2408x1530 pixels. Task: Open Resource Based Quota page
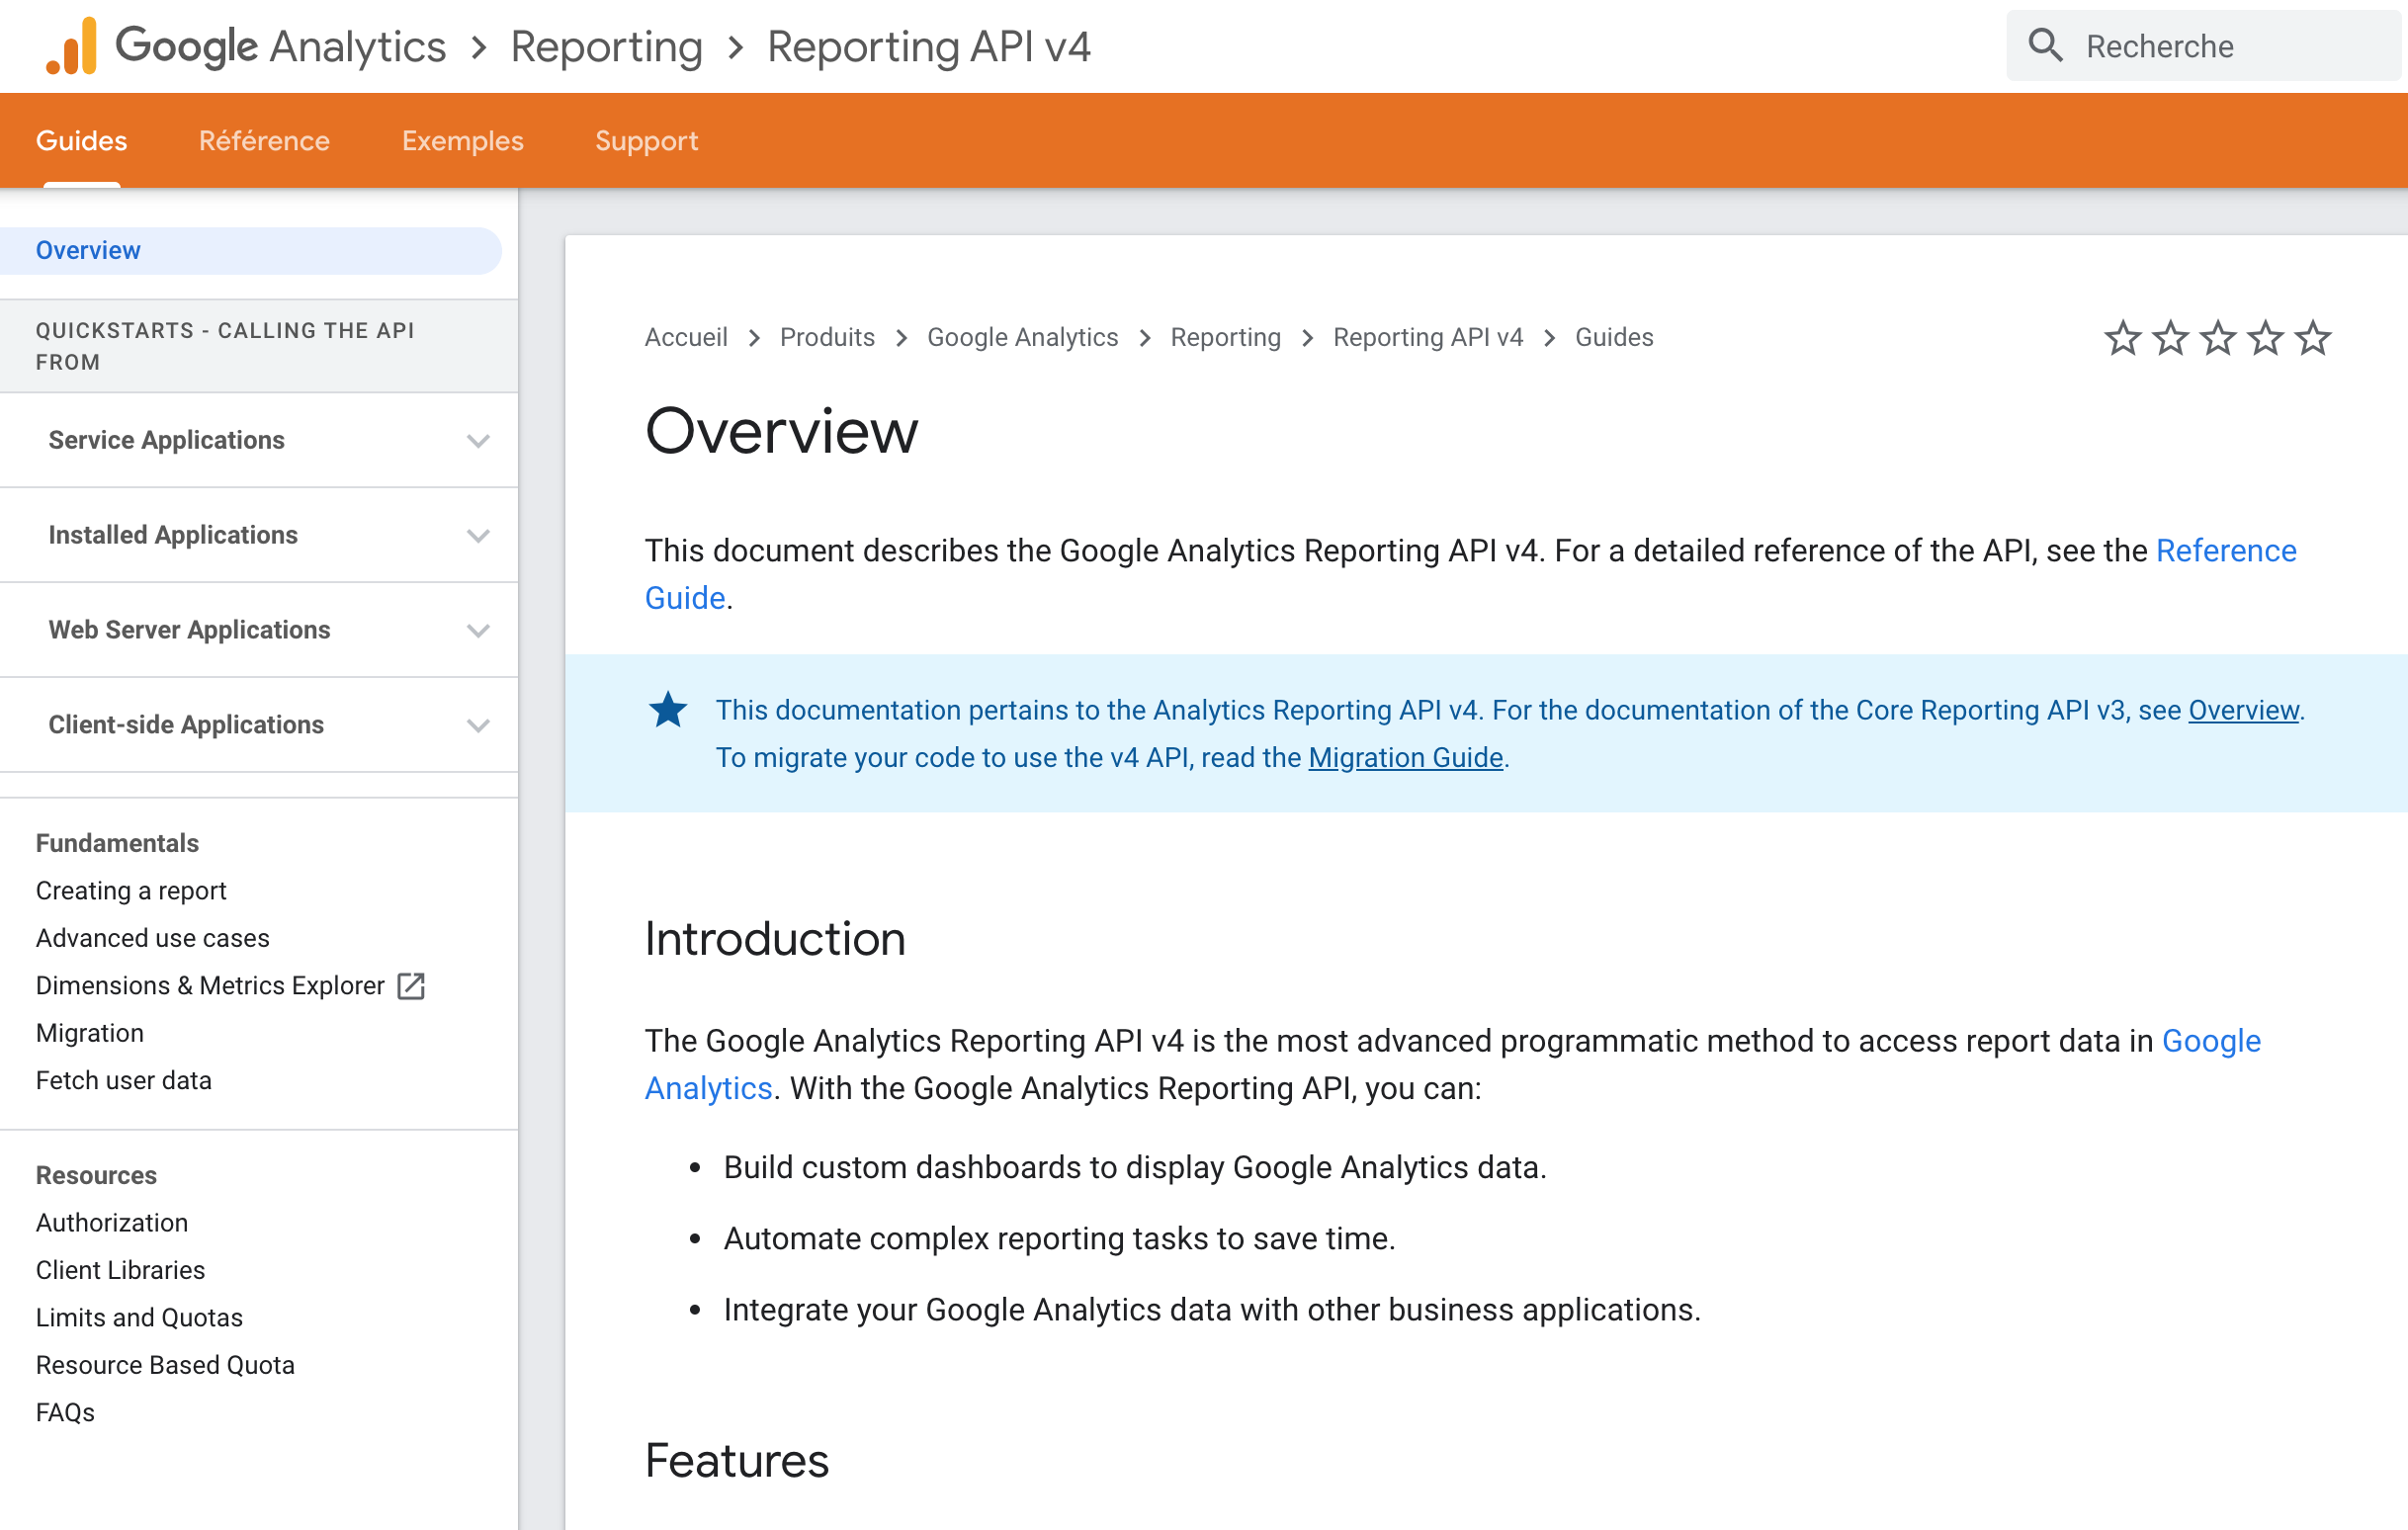pos(165,1365)
